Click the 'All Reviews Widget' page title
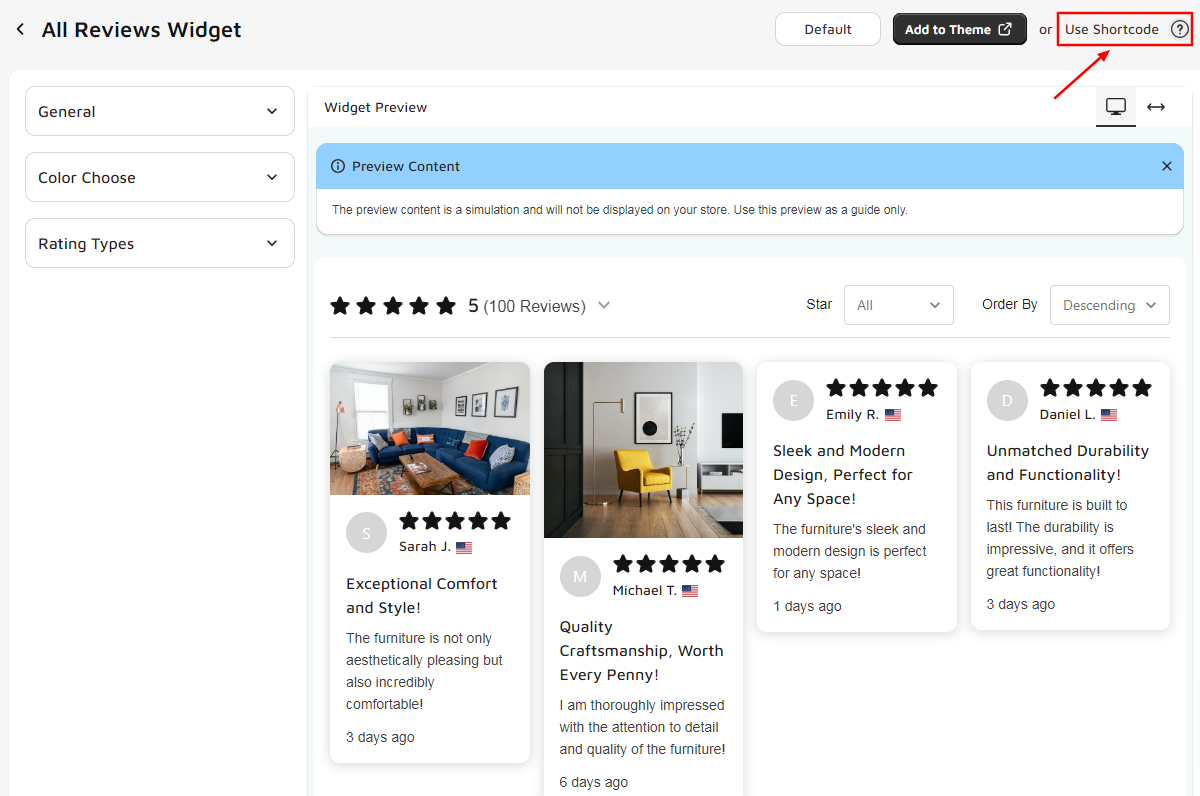The width and height of the screenshot is (1200, 796). (x=141, y=30)
